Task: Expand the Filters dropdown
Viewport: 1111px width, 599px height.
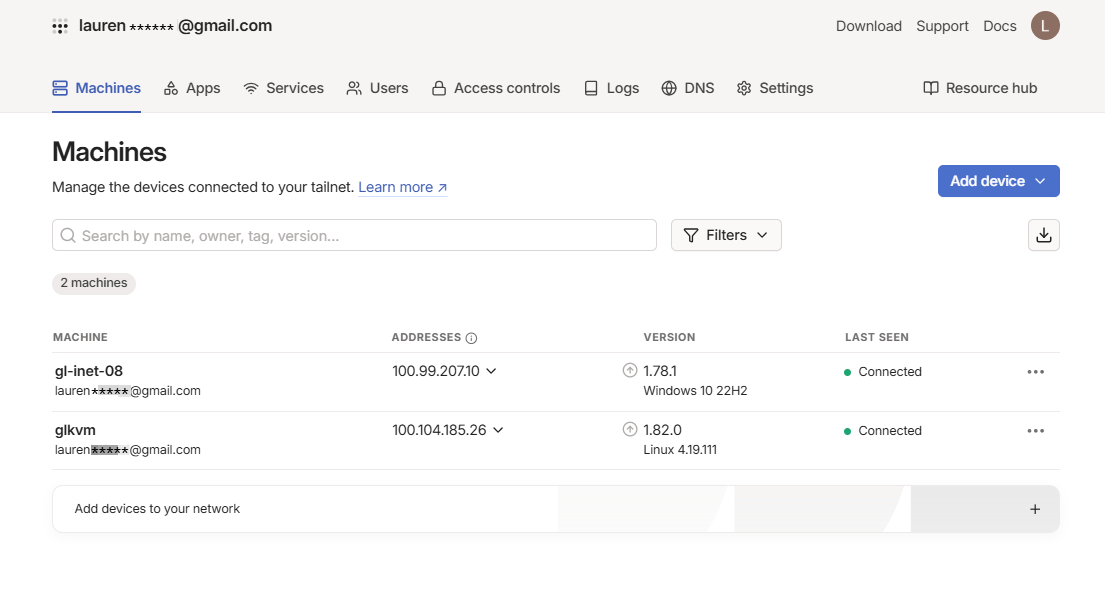Action: tap(726, 235)
